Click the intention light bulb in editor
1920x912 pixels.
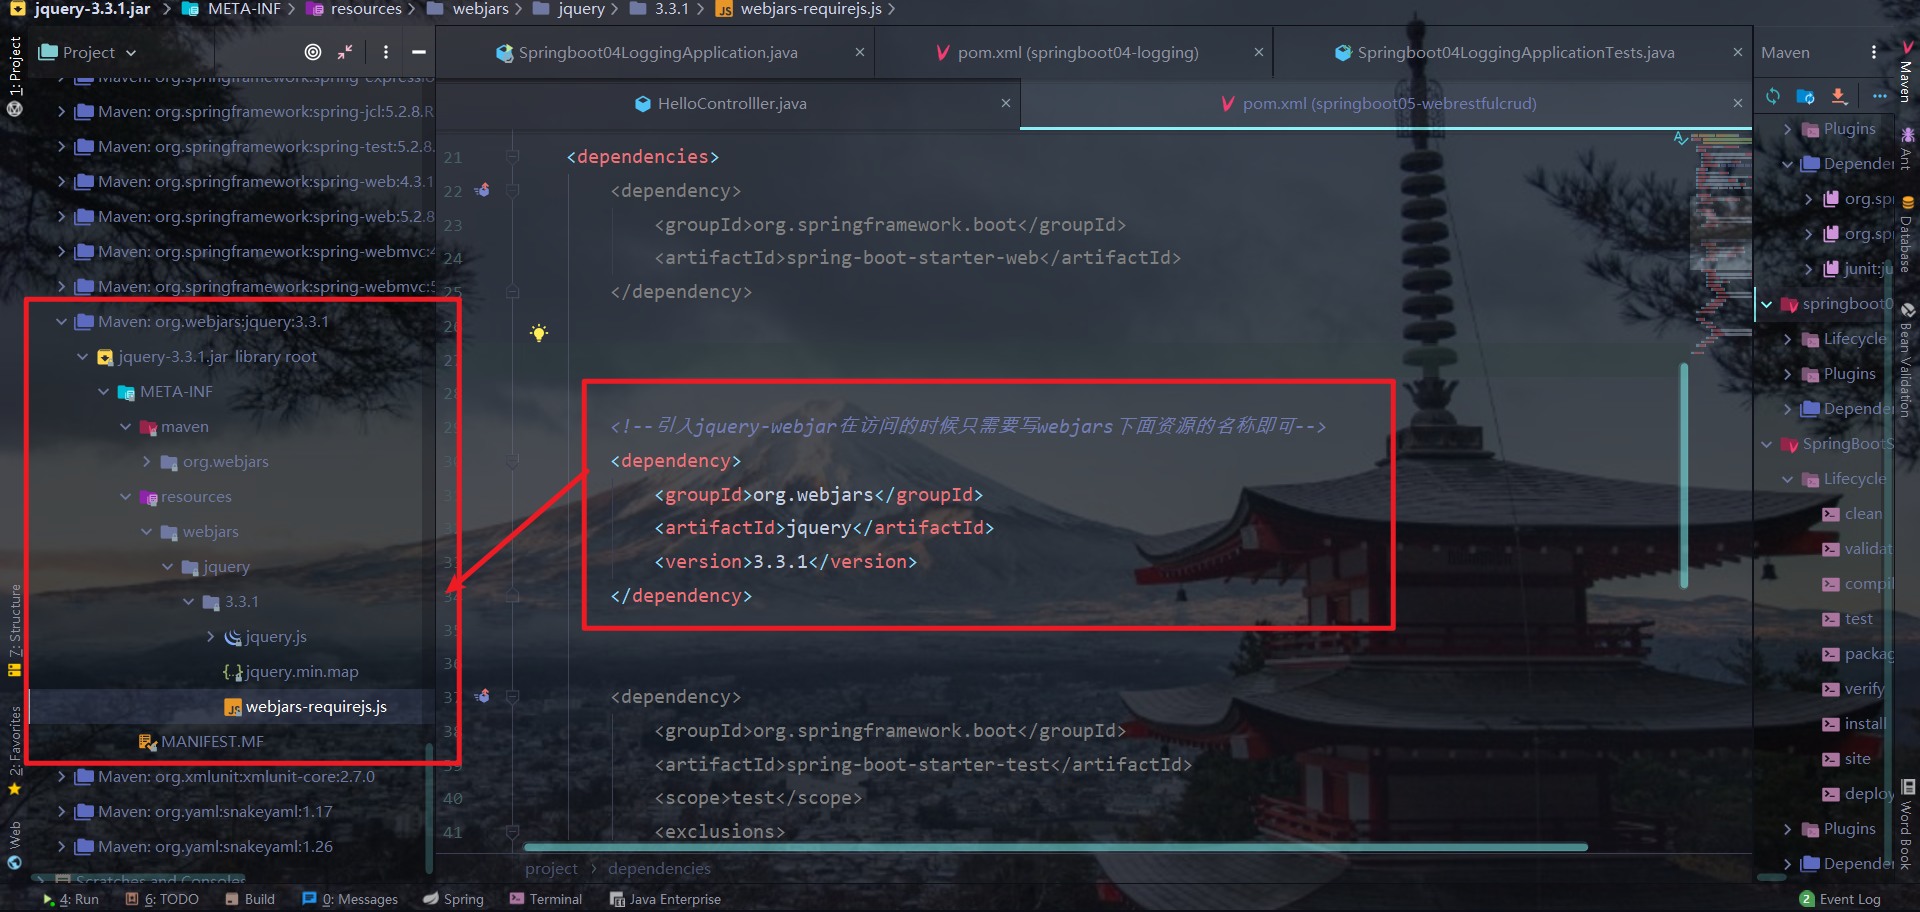[x=539, y=333]
